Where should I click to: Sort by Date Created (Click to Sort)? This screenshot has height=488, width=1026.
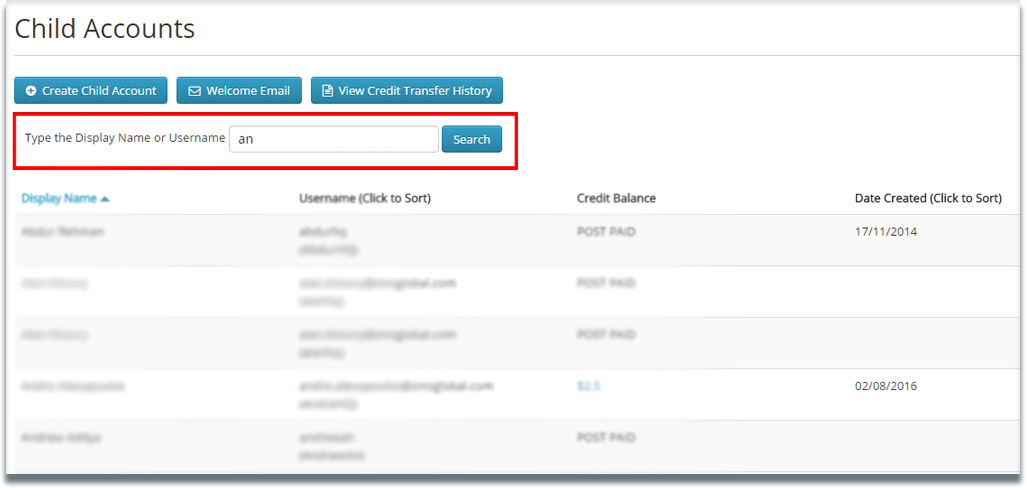coord(927,198)
